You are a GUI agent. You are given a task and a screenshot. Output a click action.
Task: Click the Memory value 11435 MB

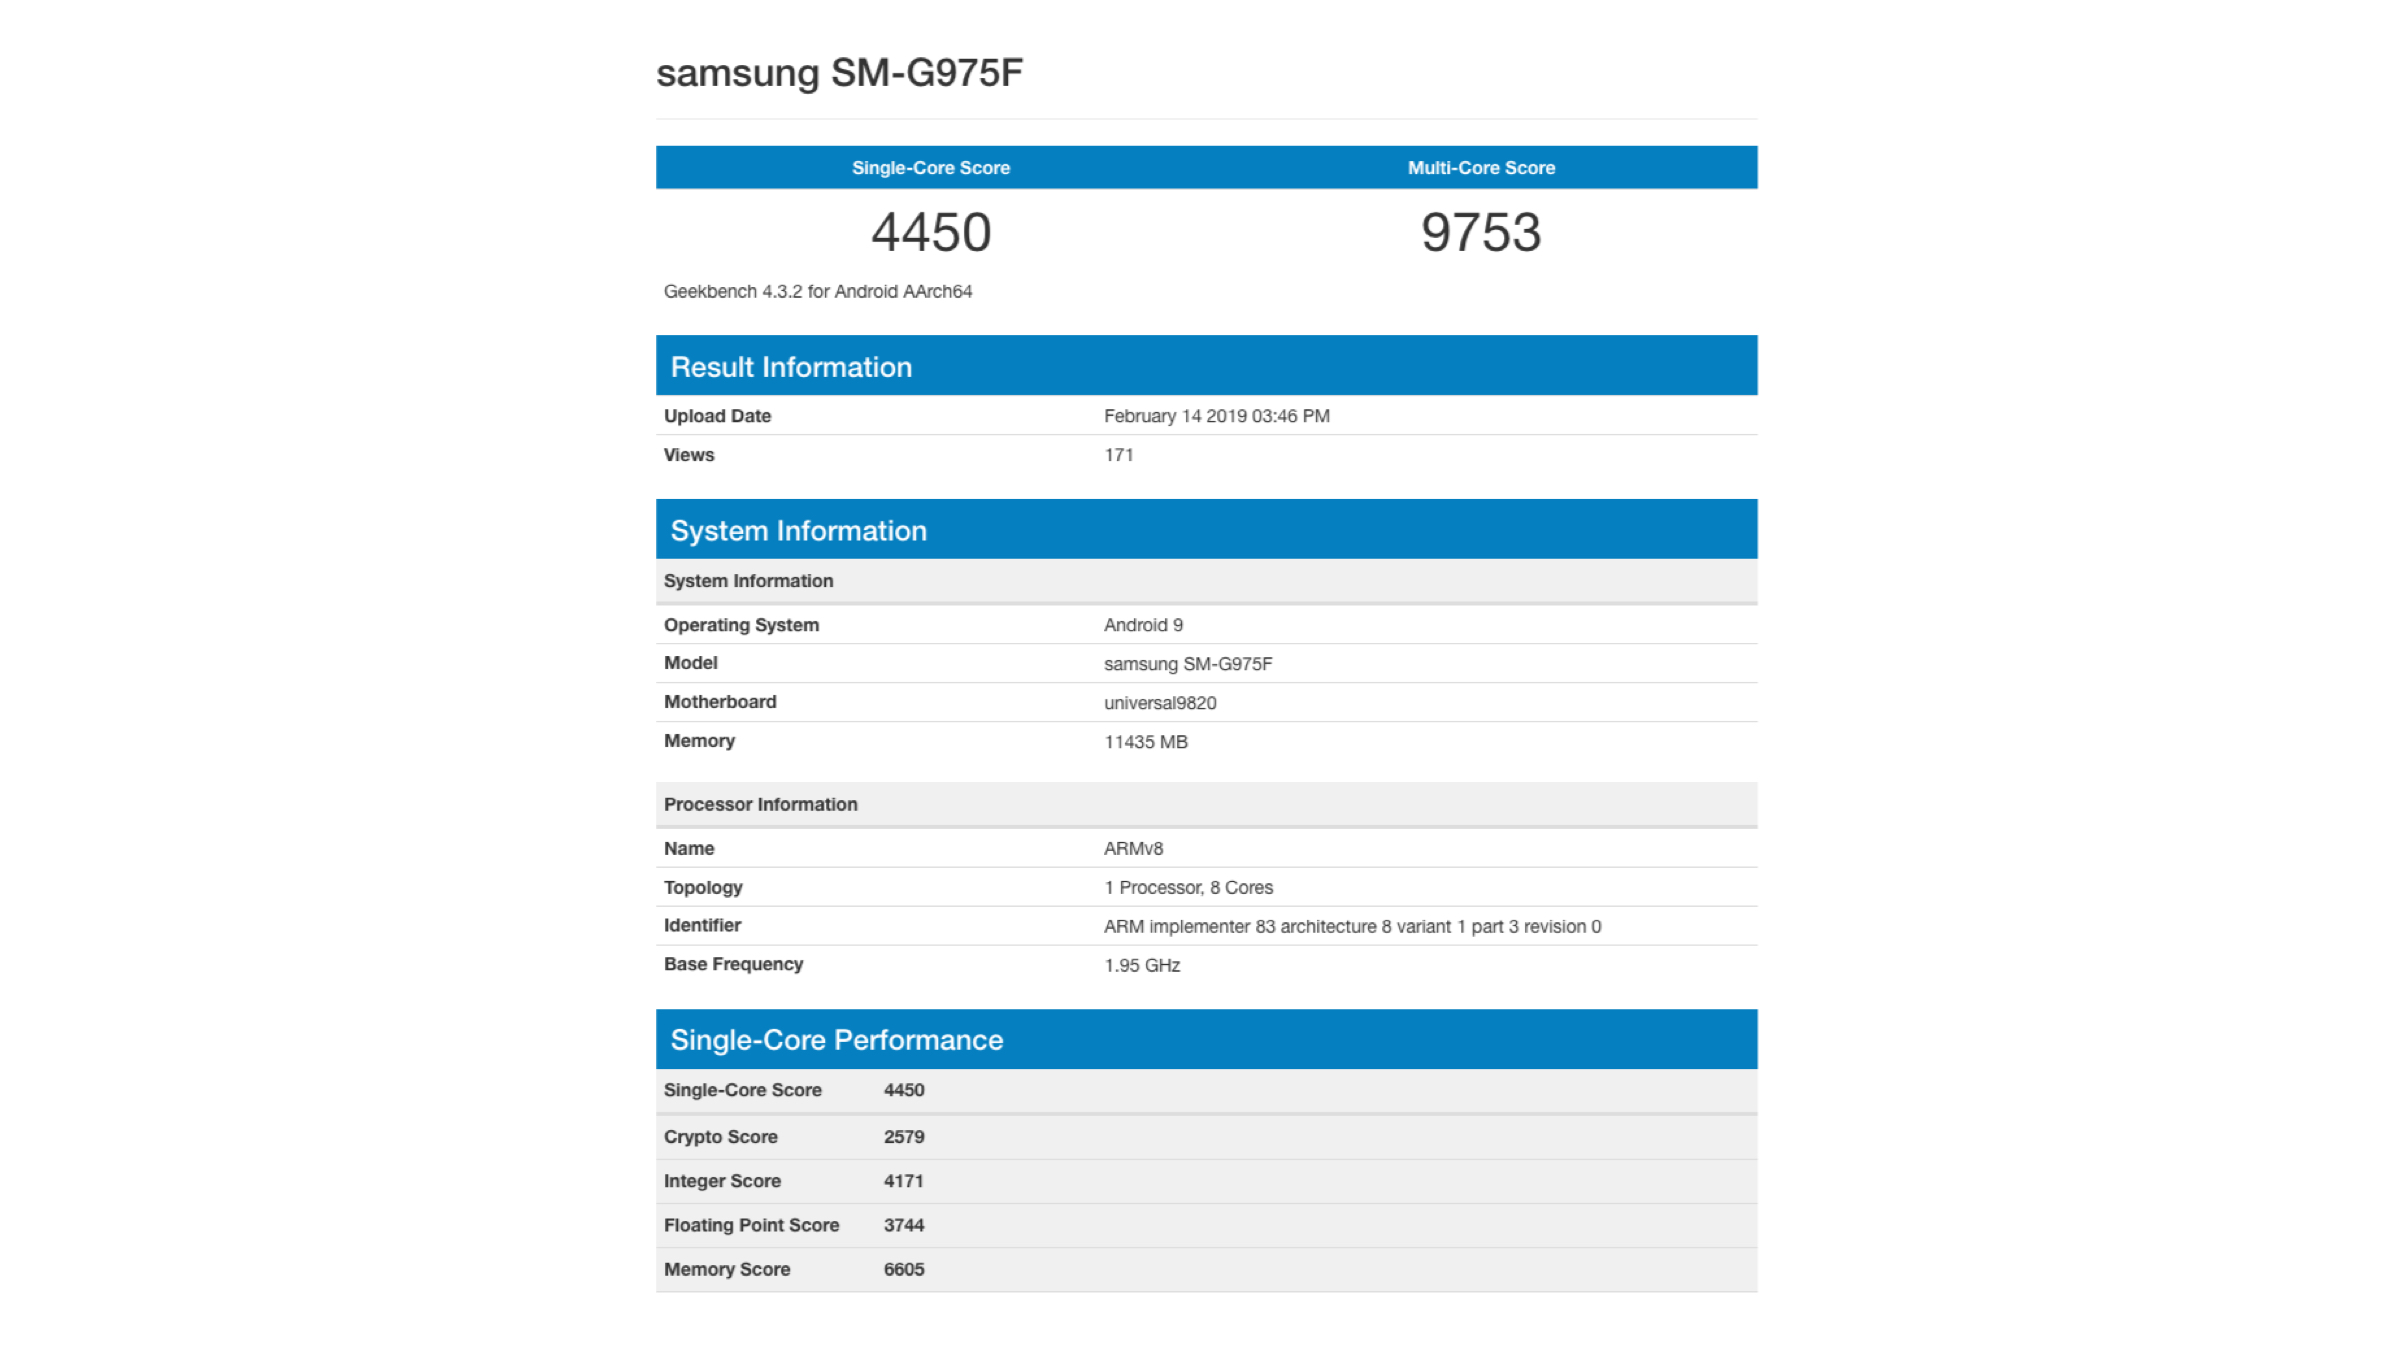[1145, 742]
